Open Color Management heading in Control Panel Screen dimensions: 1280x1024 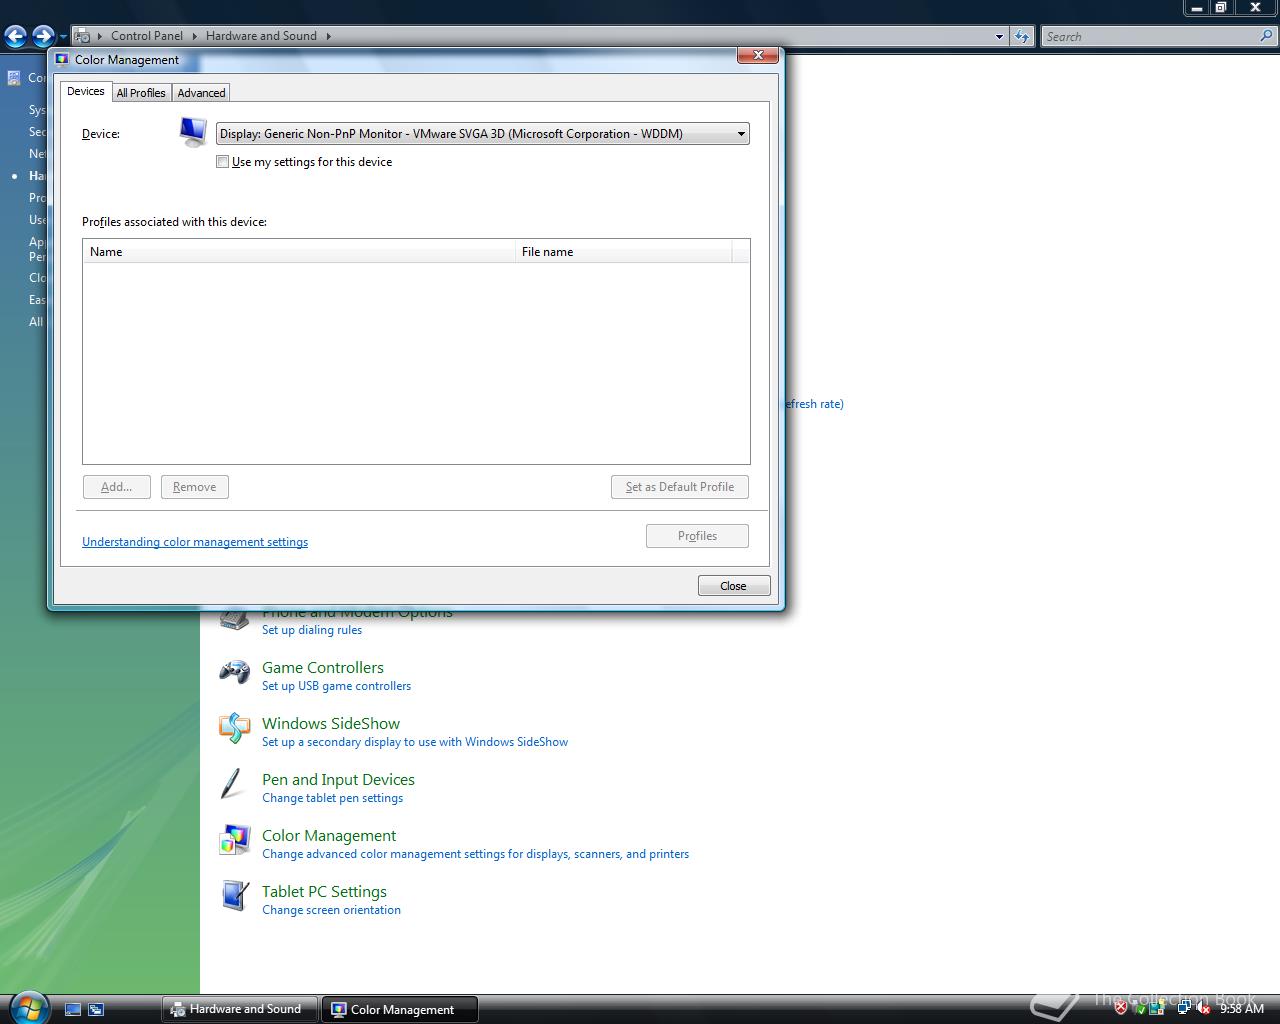coord(329,835)
